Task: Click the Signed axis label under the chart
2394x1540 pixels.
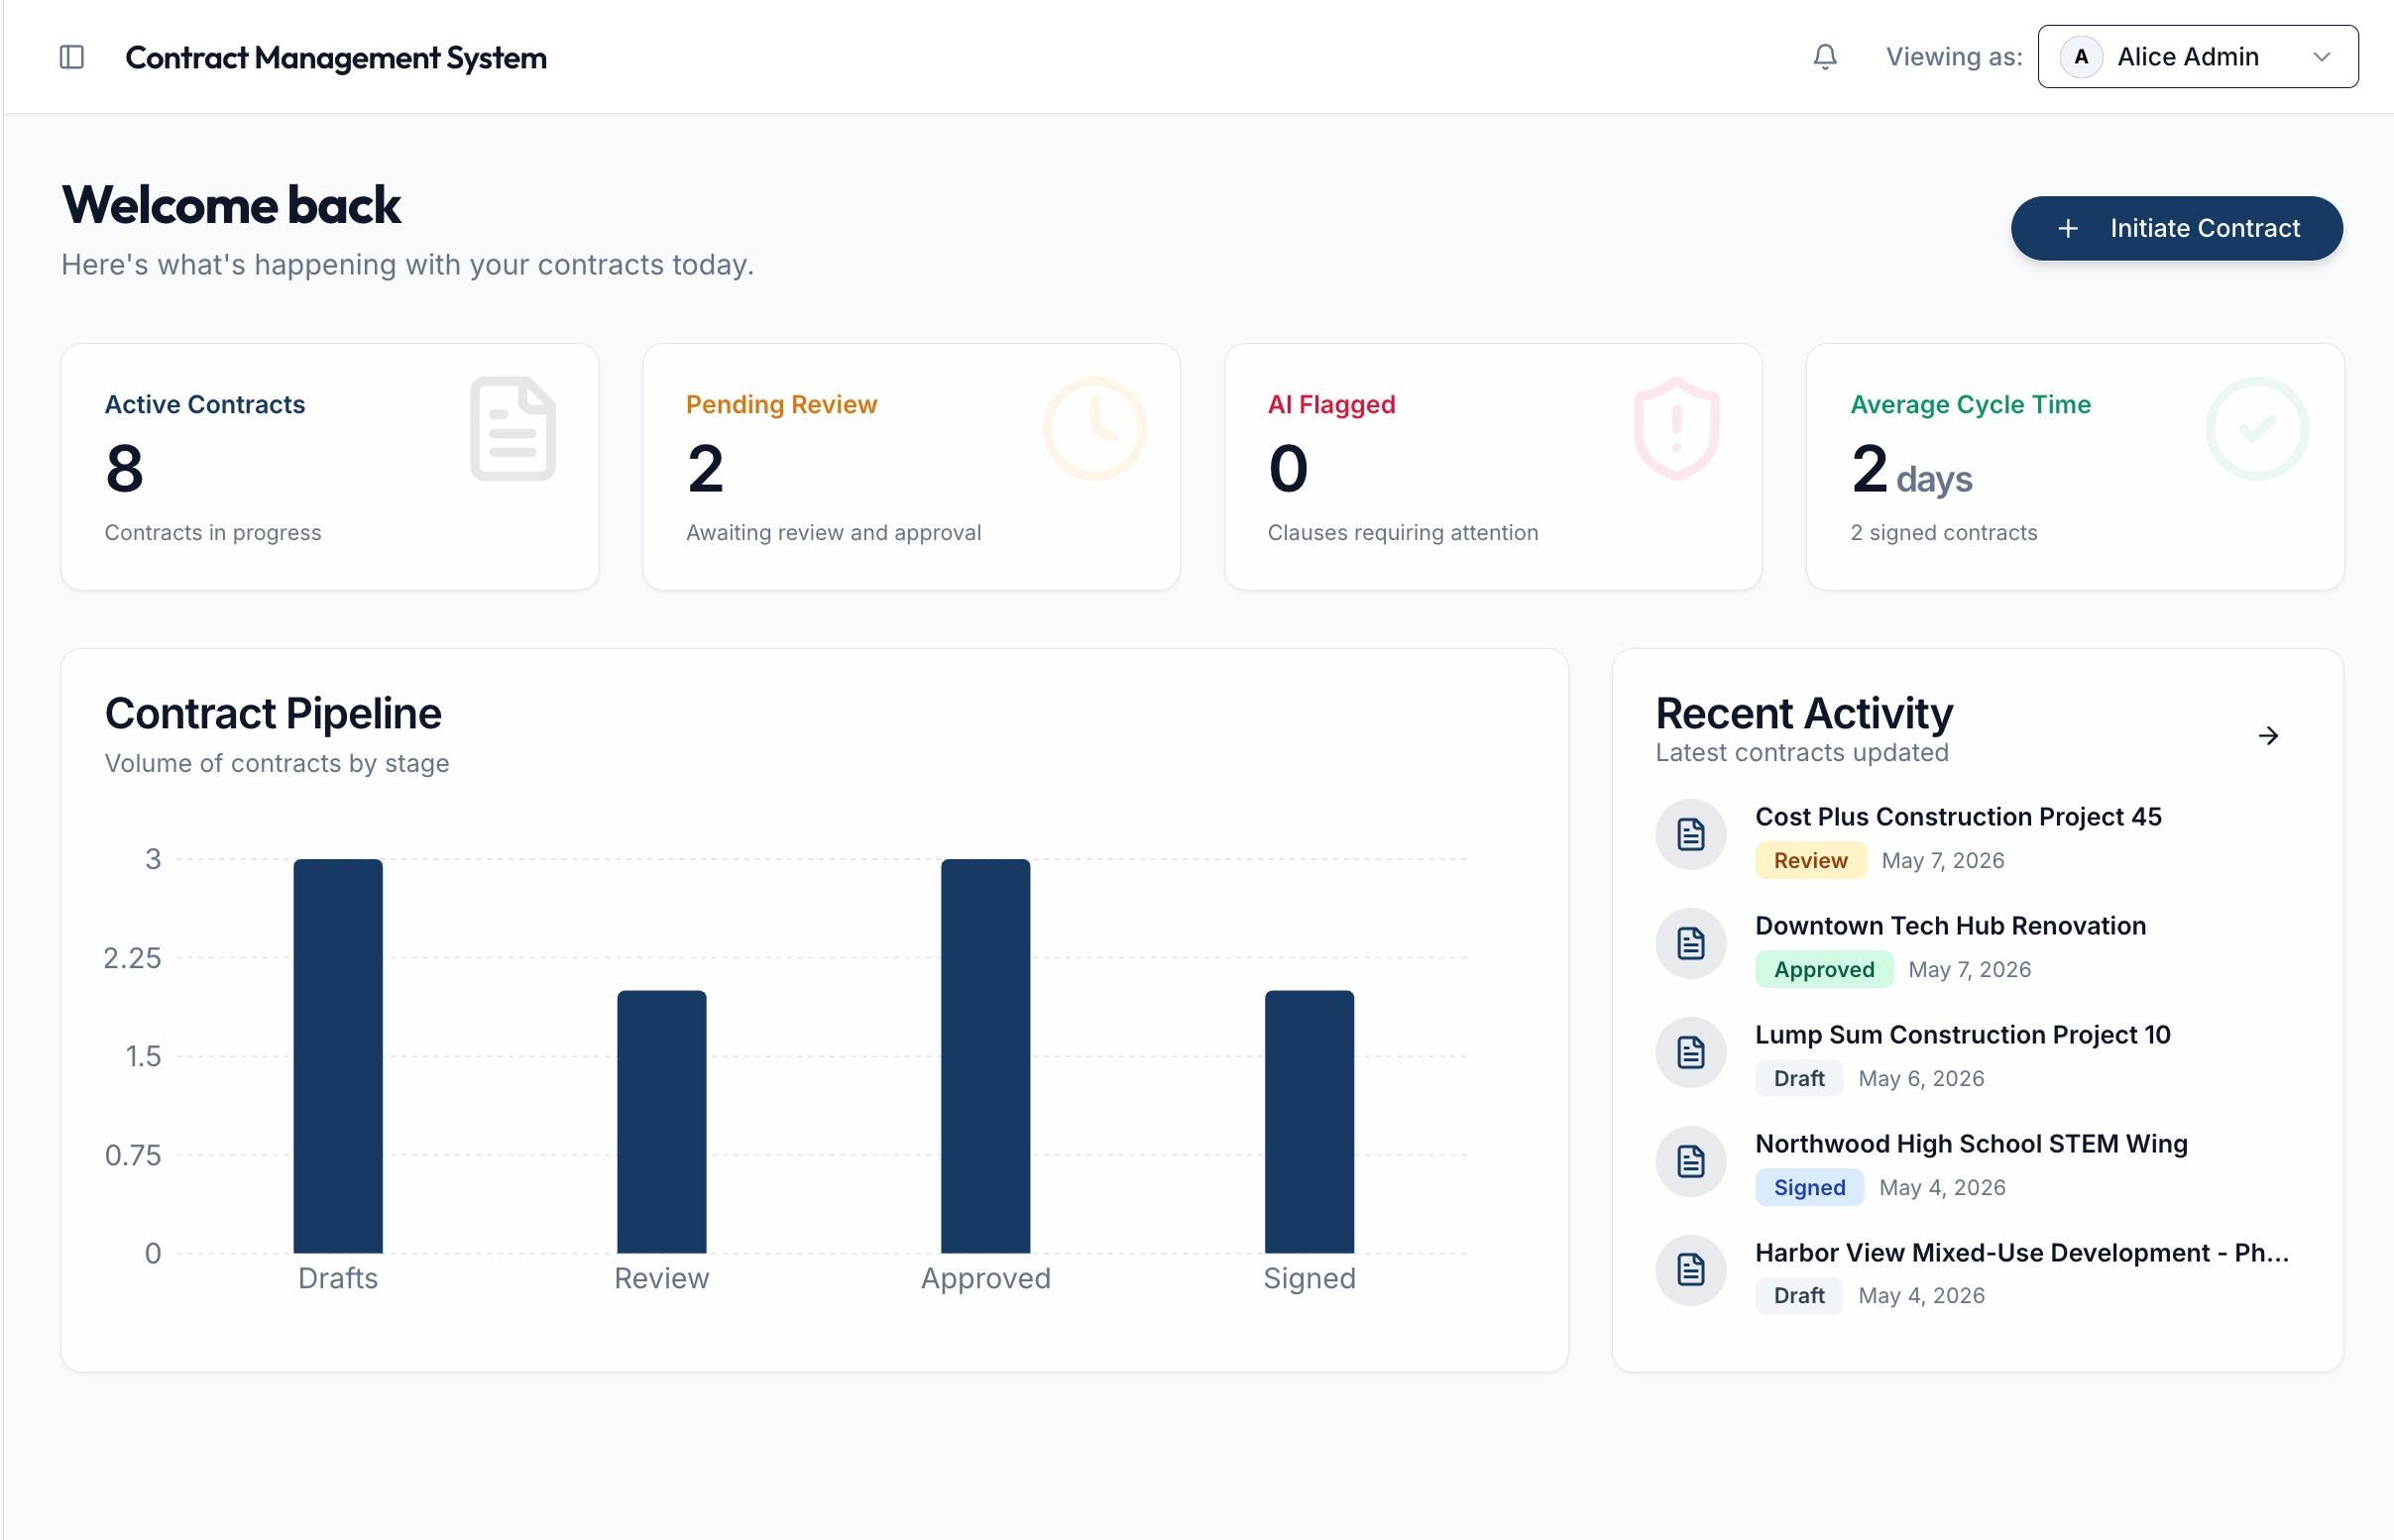Action: tap(1310, 1279)
